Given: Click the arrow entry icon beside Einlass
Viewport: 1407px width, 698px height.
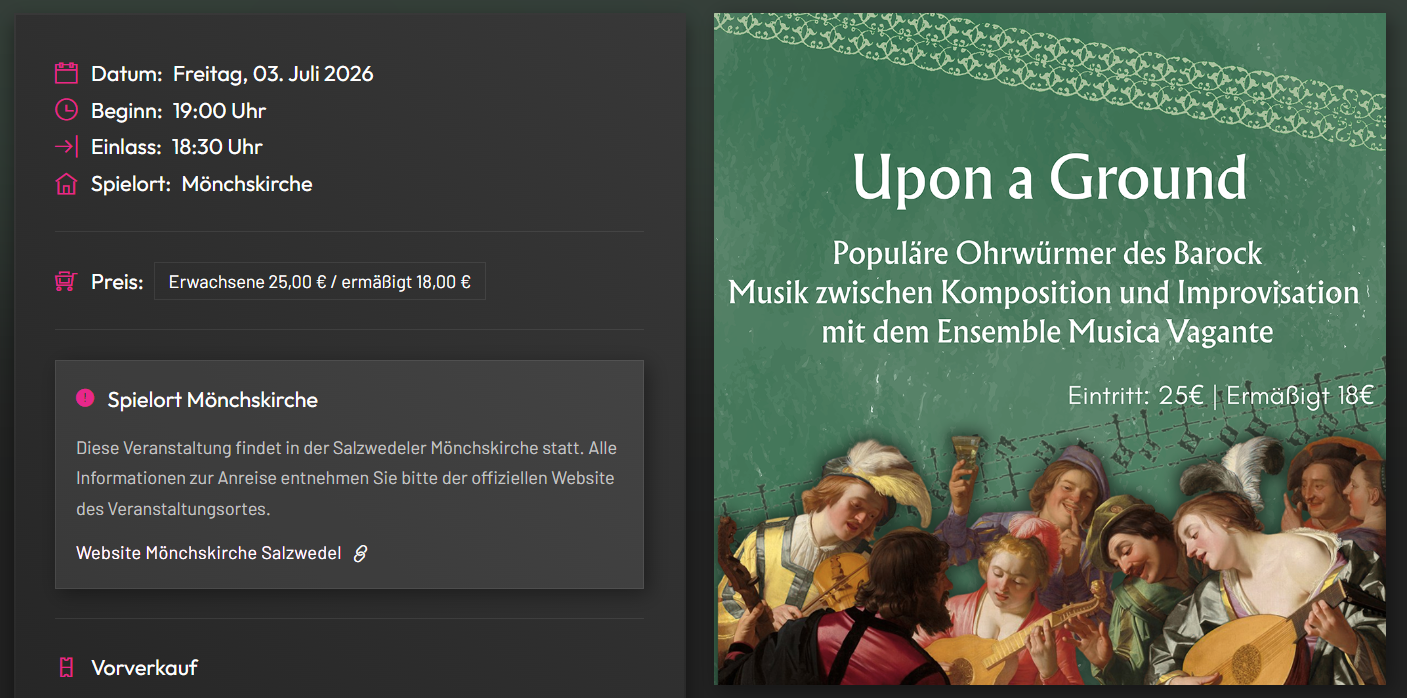Looking at the screenshot, I should tap(66, 147).
